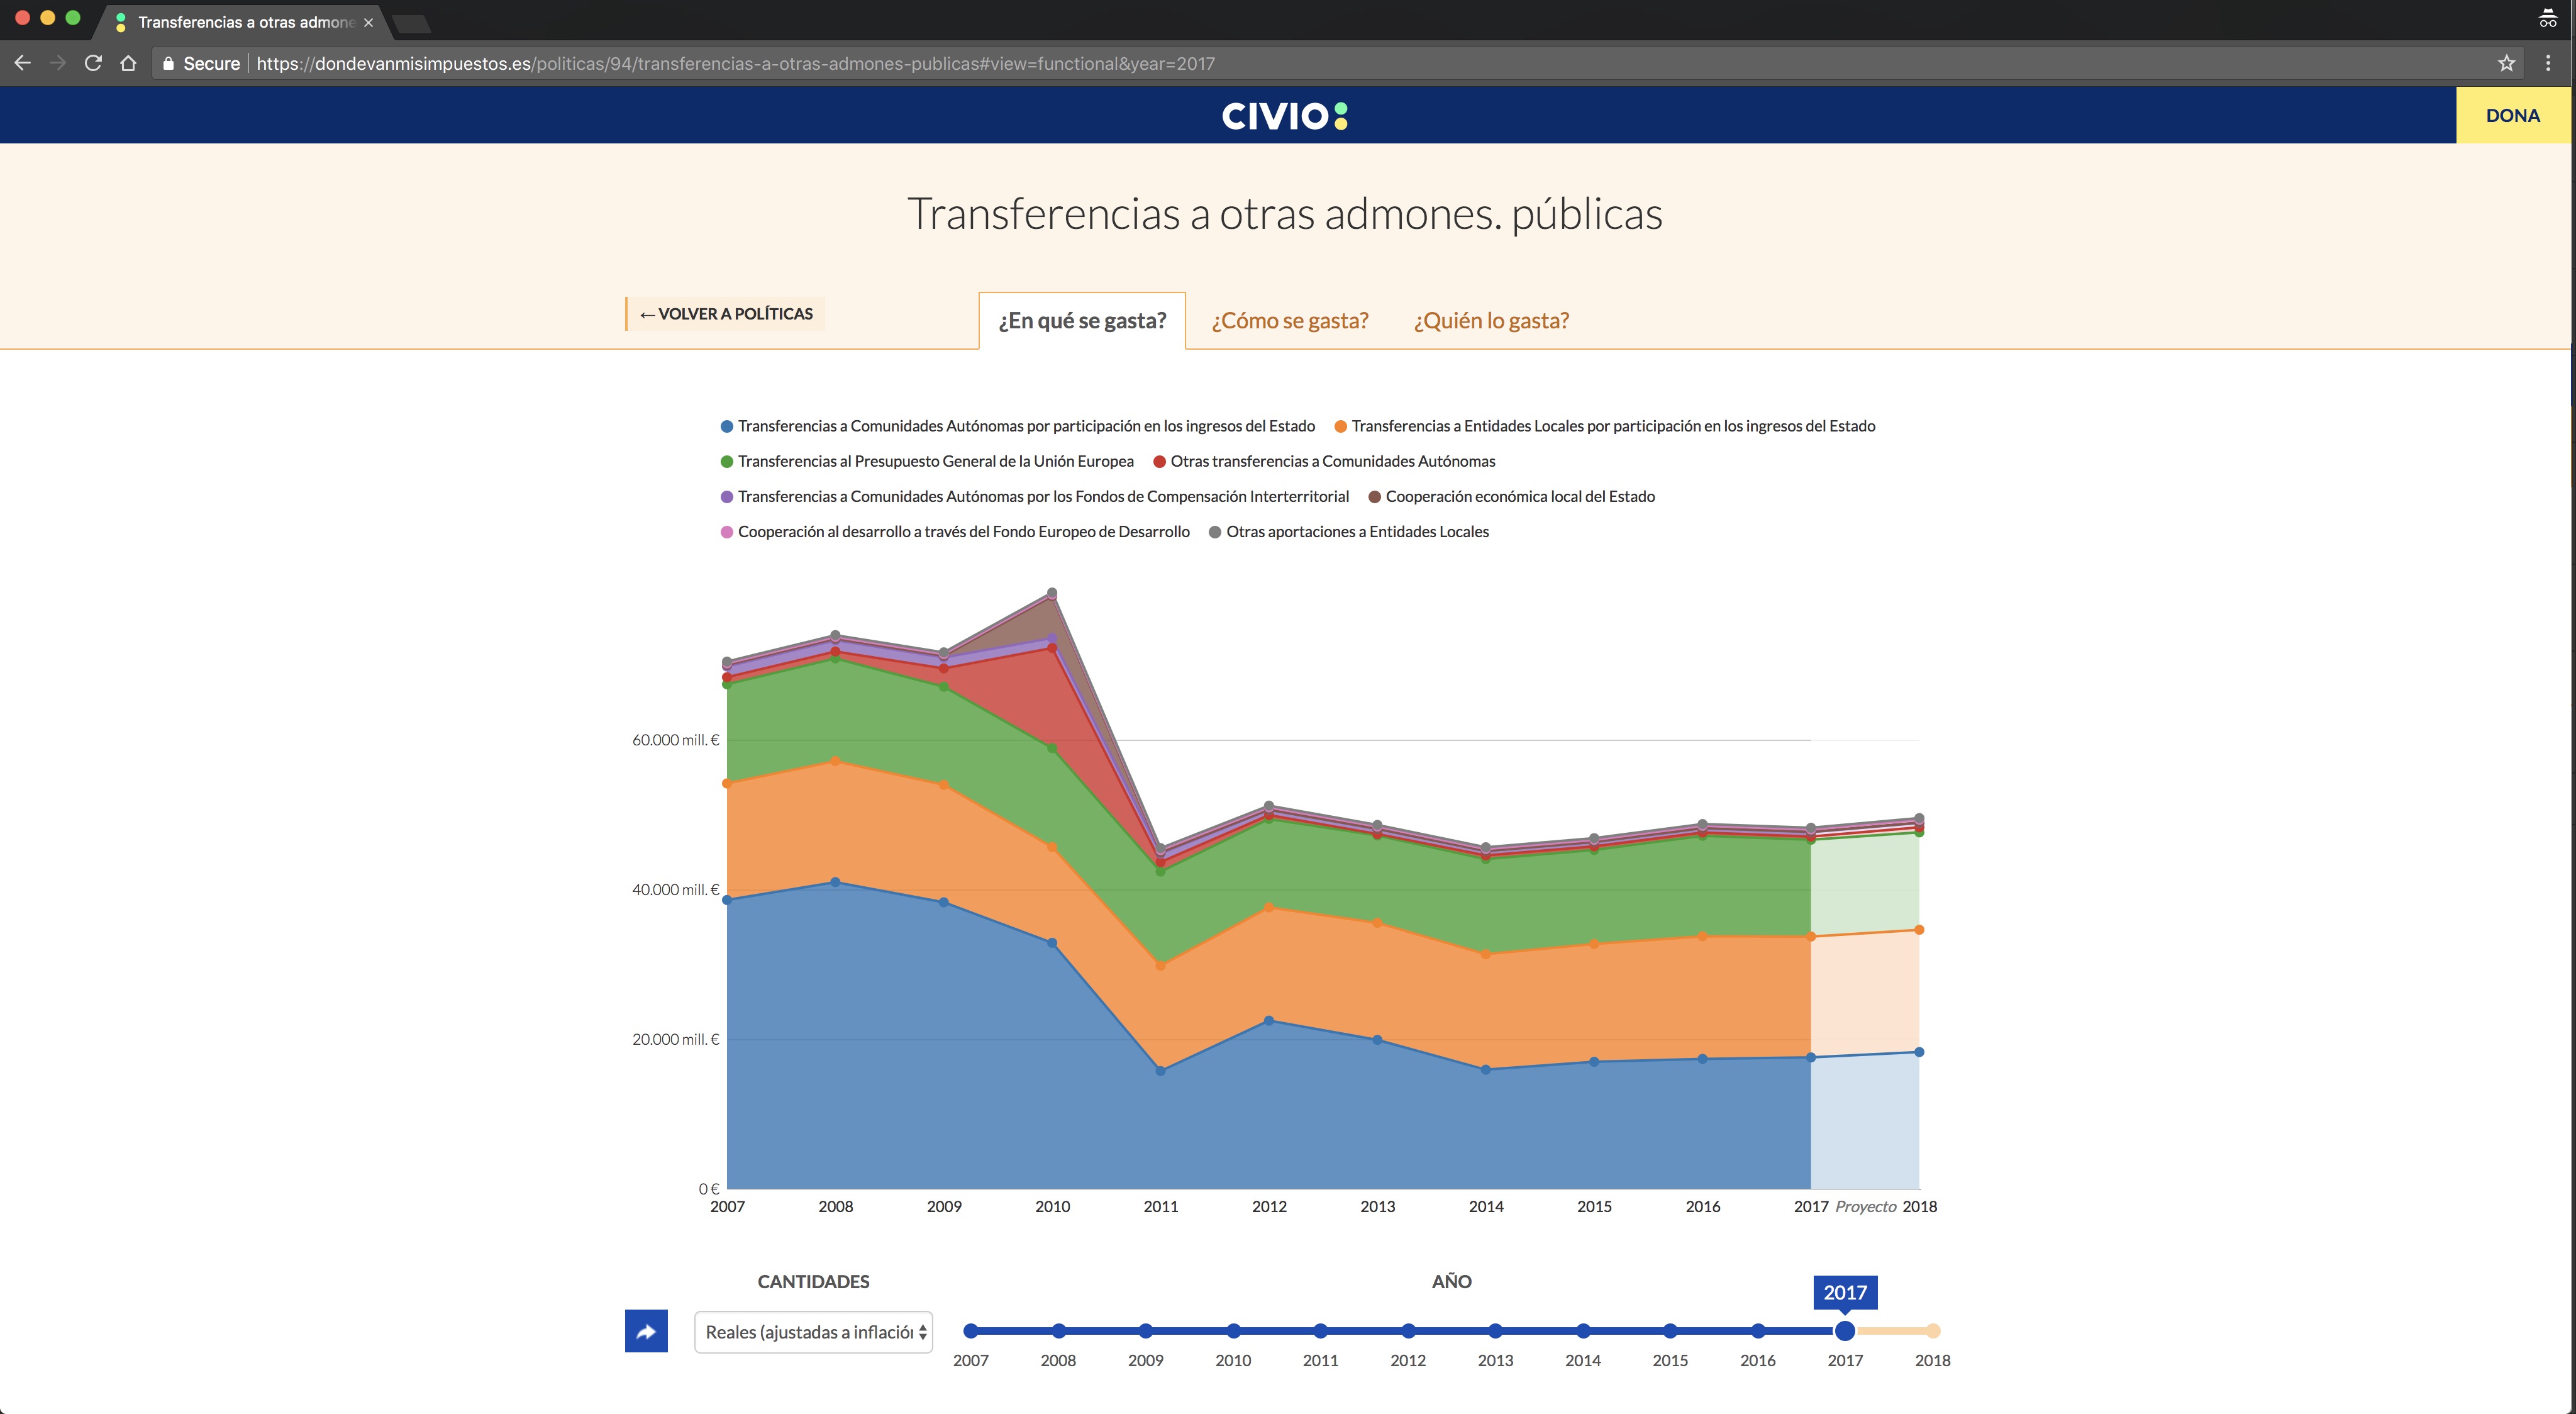This screenshot has height=1414, width=2576.
Task: Toggle legend Cooperación económica local del Estado
Action: tap(1511, 496)
